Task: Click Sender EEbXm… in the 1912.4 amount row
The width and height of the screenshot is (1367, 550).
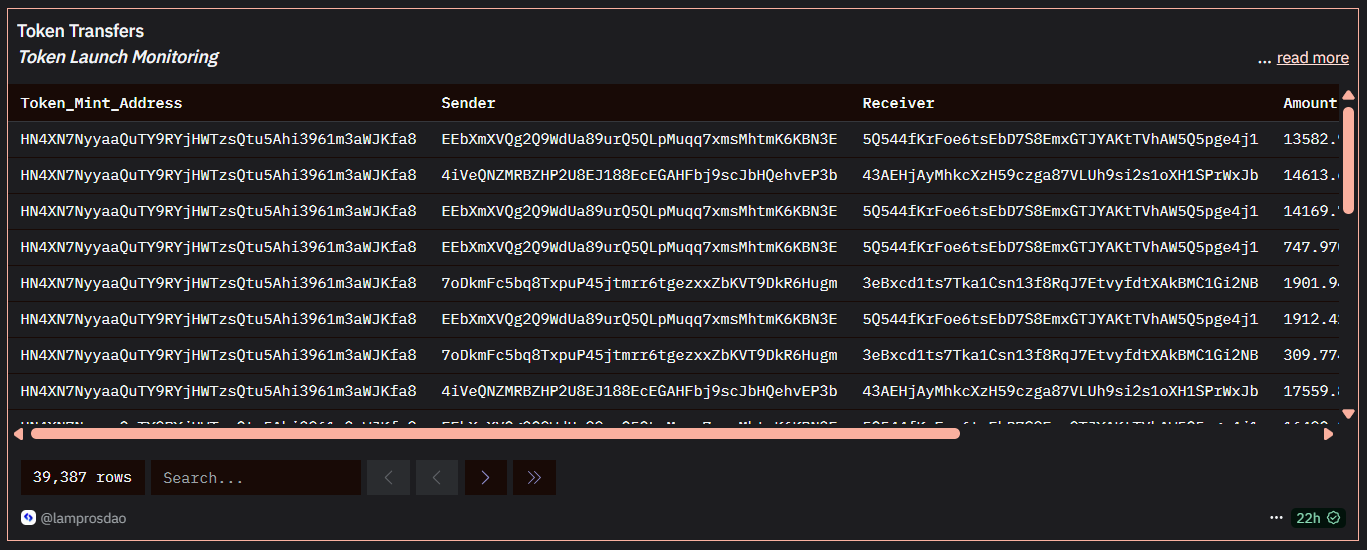Action: coord(639,319)
